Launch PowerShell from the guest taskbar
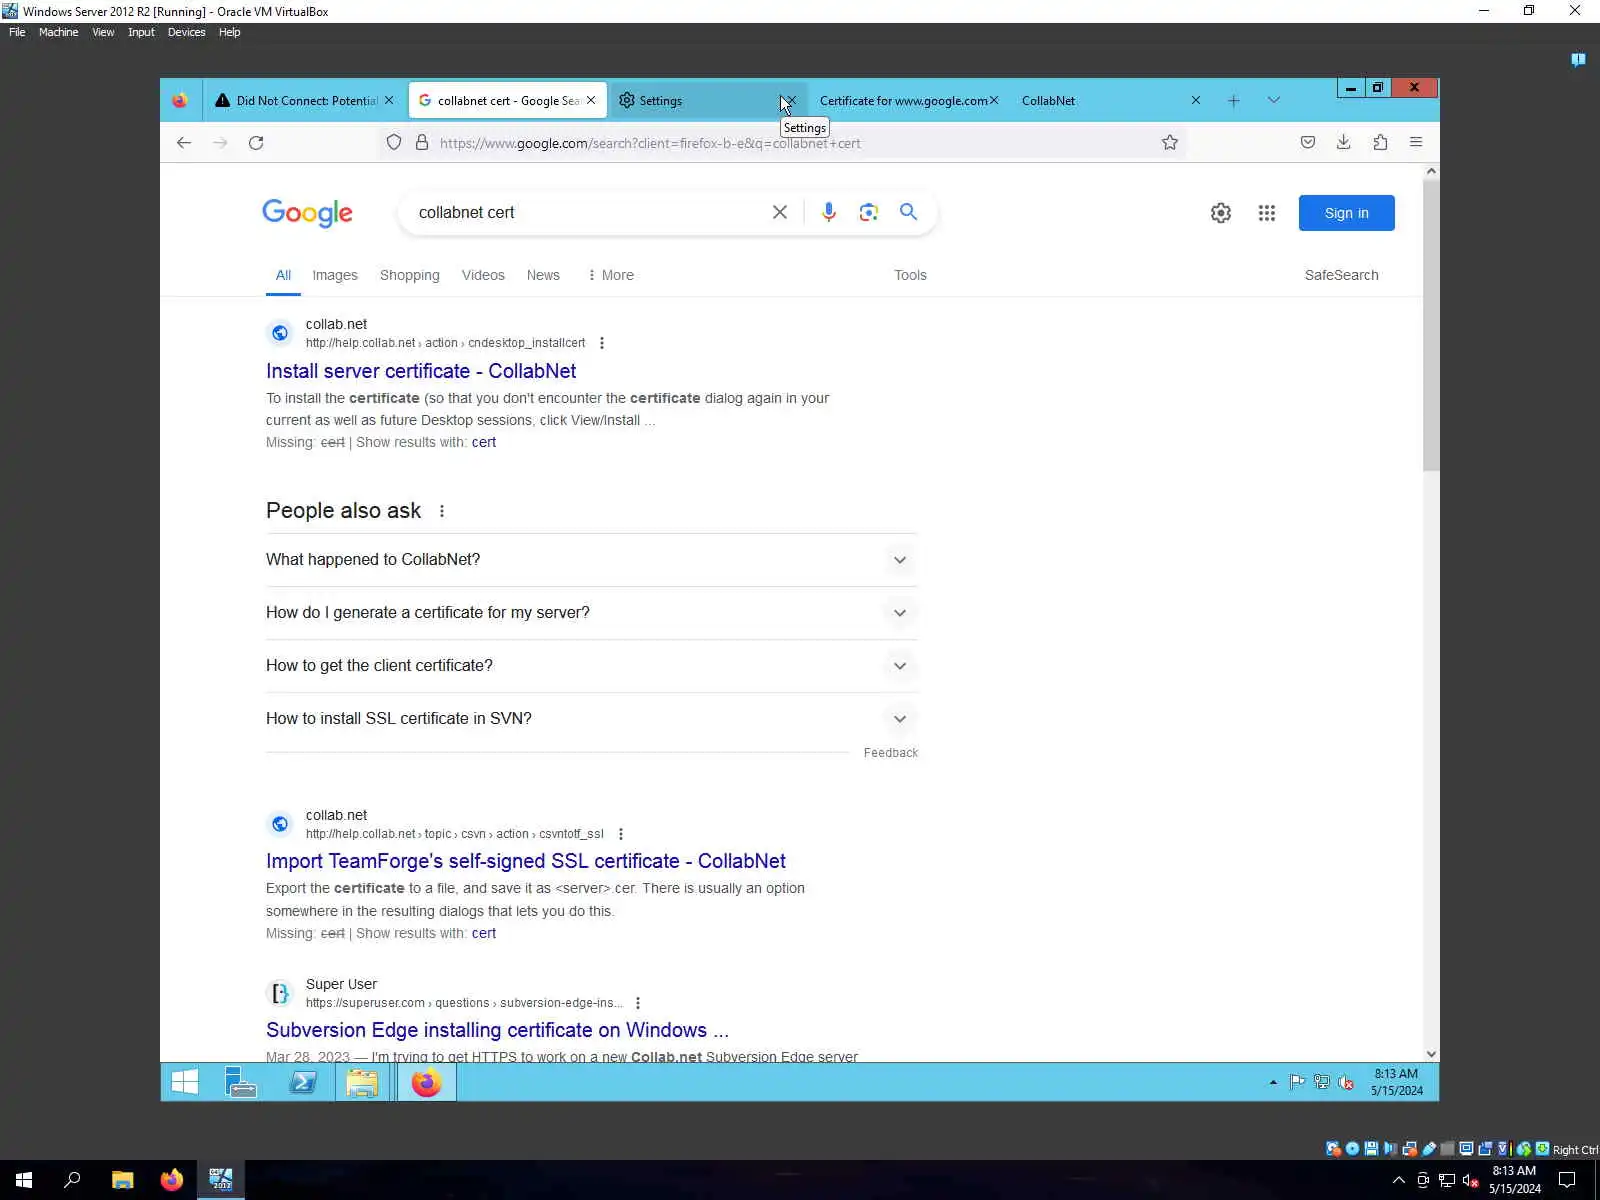This screenshot has width=1600, height=1200. 302,1082
